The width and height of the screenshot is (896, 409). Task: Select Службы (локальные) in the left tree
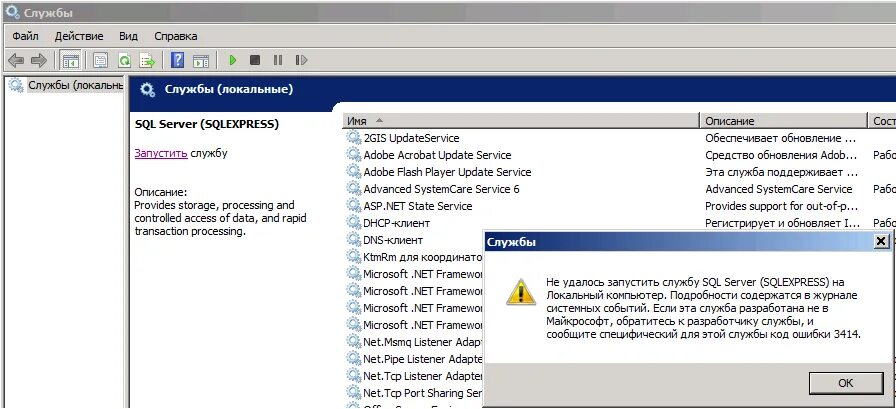tap(75, 86)
